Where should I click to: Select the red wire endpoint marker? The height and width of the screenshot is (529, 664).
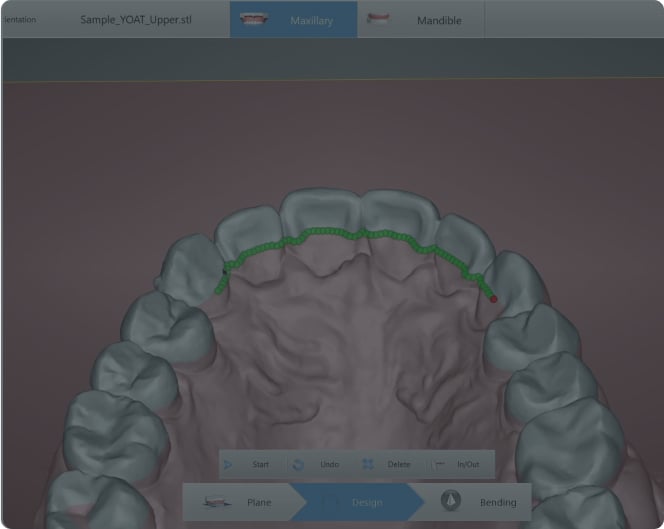click(493, 298)
